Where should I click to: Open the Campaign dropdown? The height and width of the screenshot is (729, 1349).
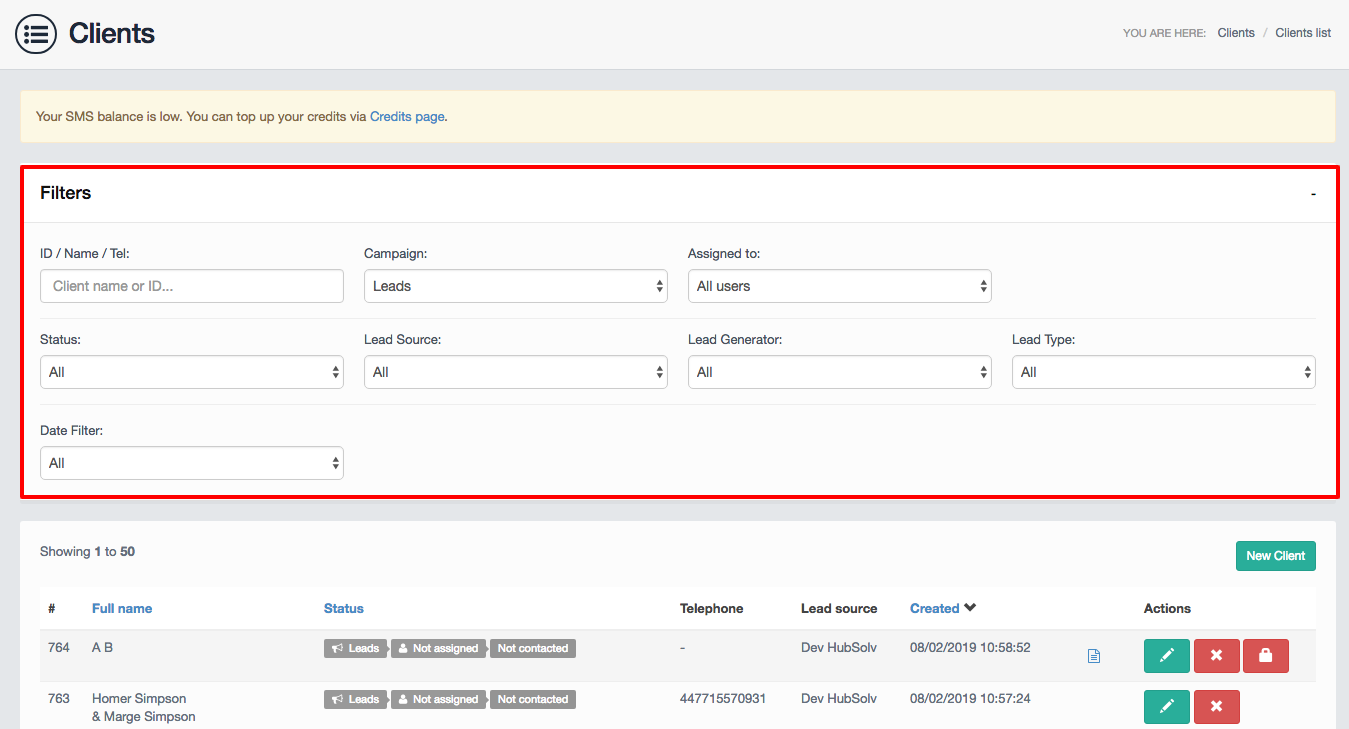tap(515, 286)
